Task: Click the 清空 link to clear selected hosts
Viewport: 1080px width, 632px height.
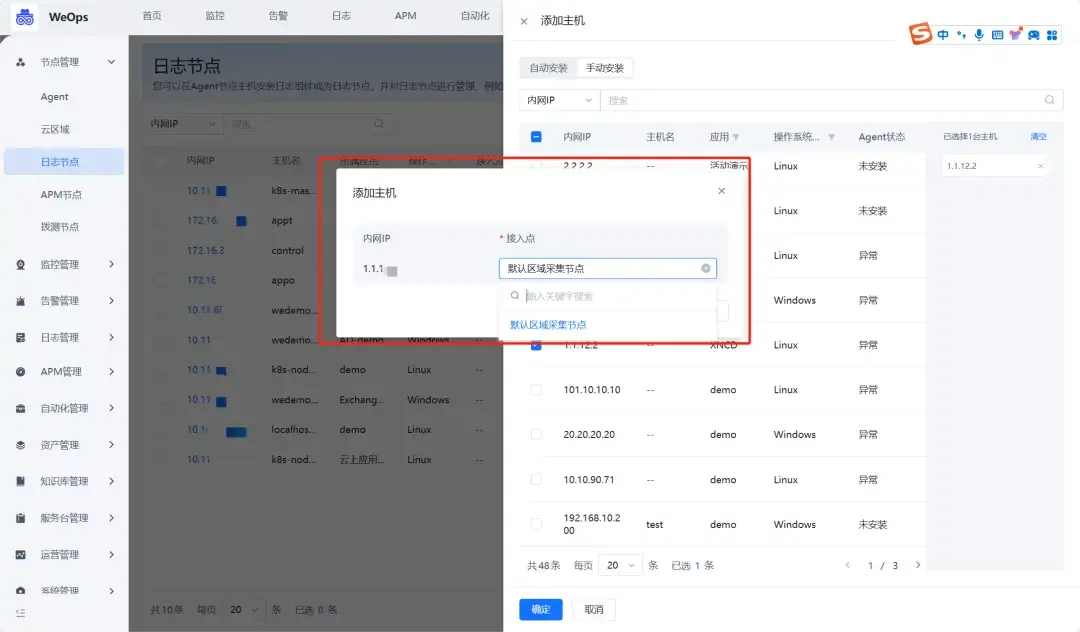Action: 1038,136
